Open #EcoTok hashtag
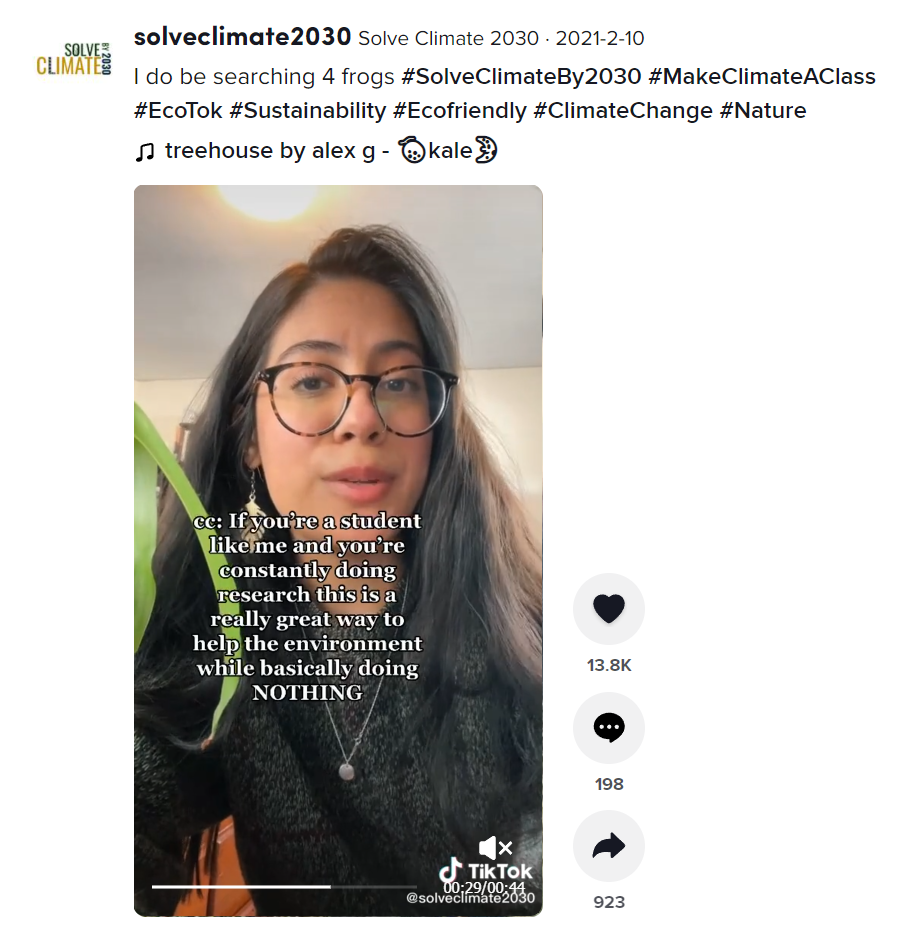 click(178, 111)
